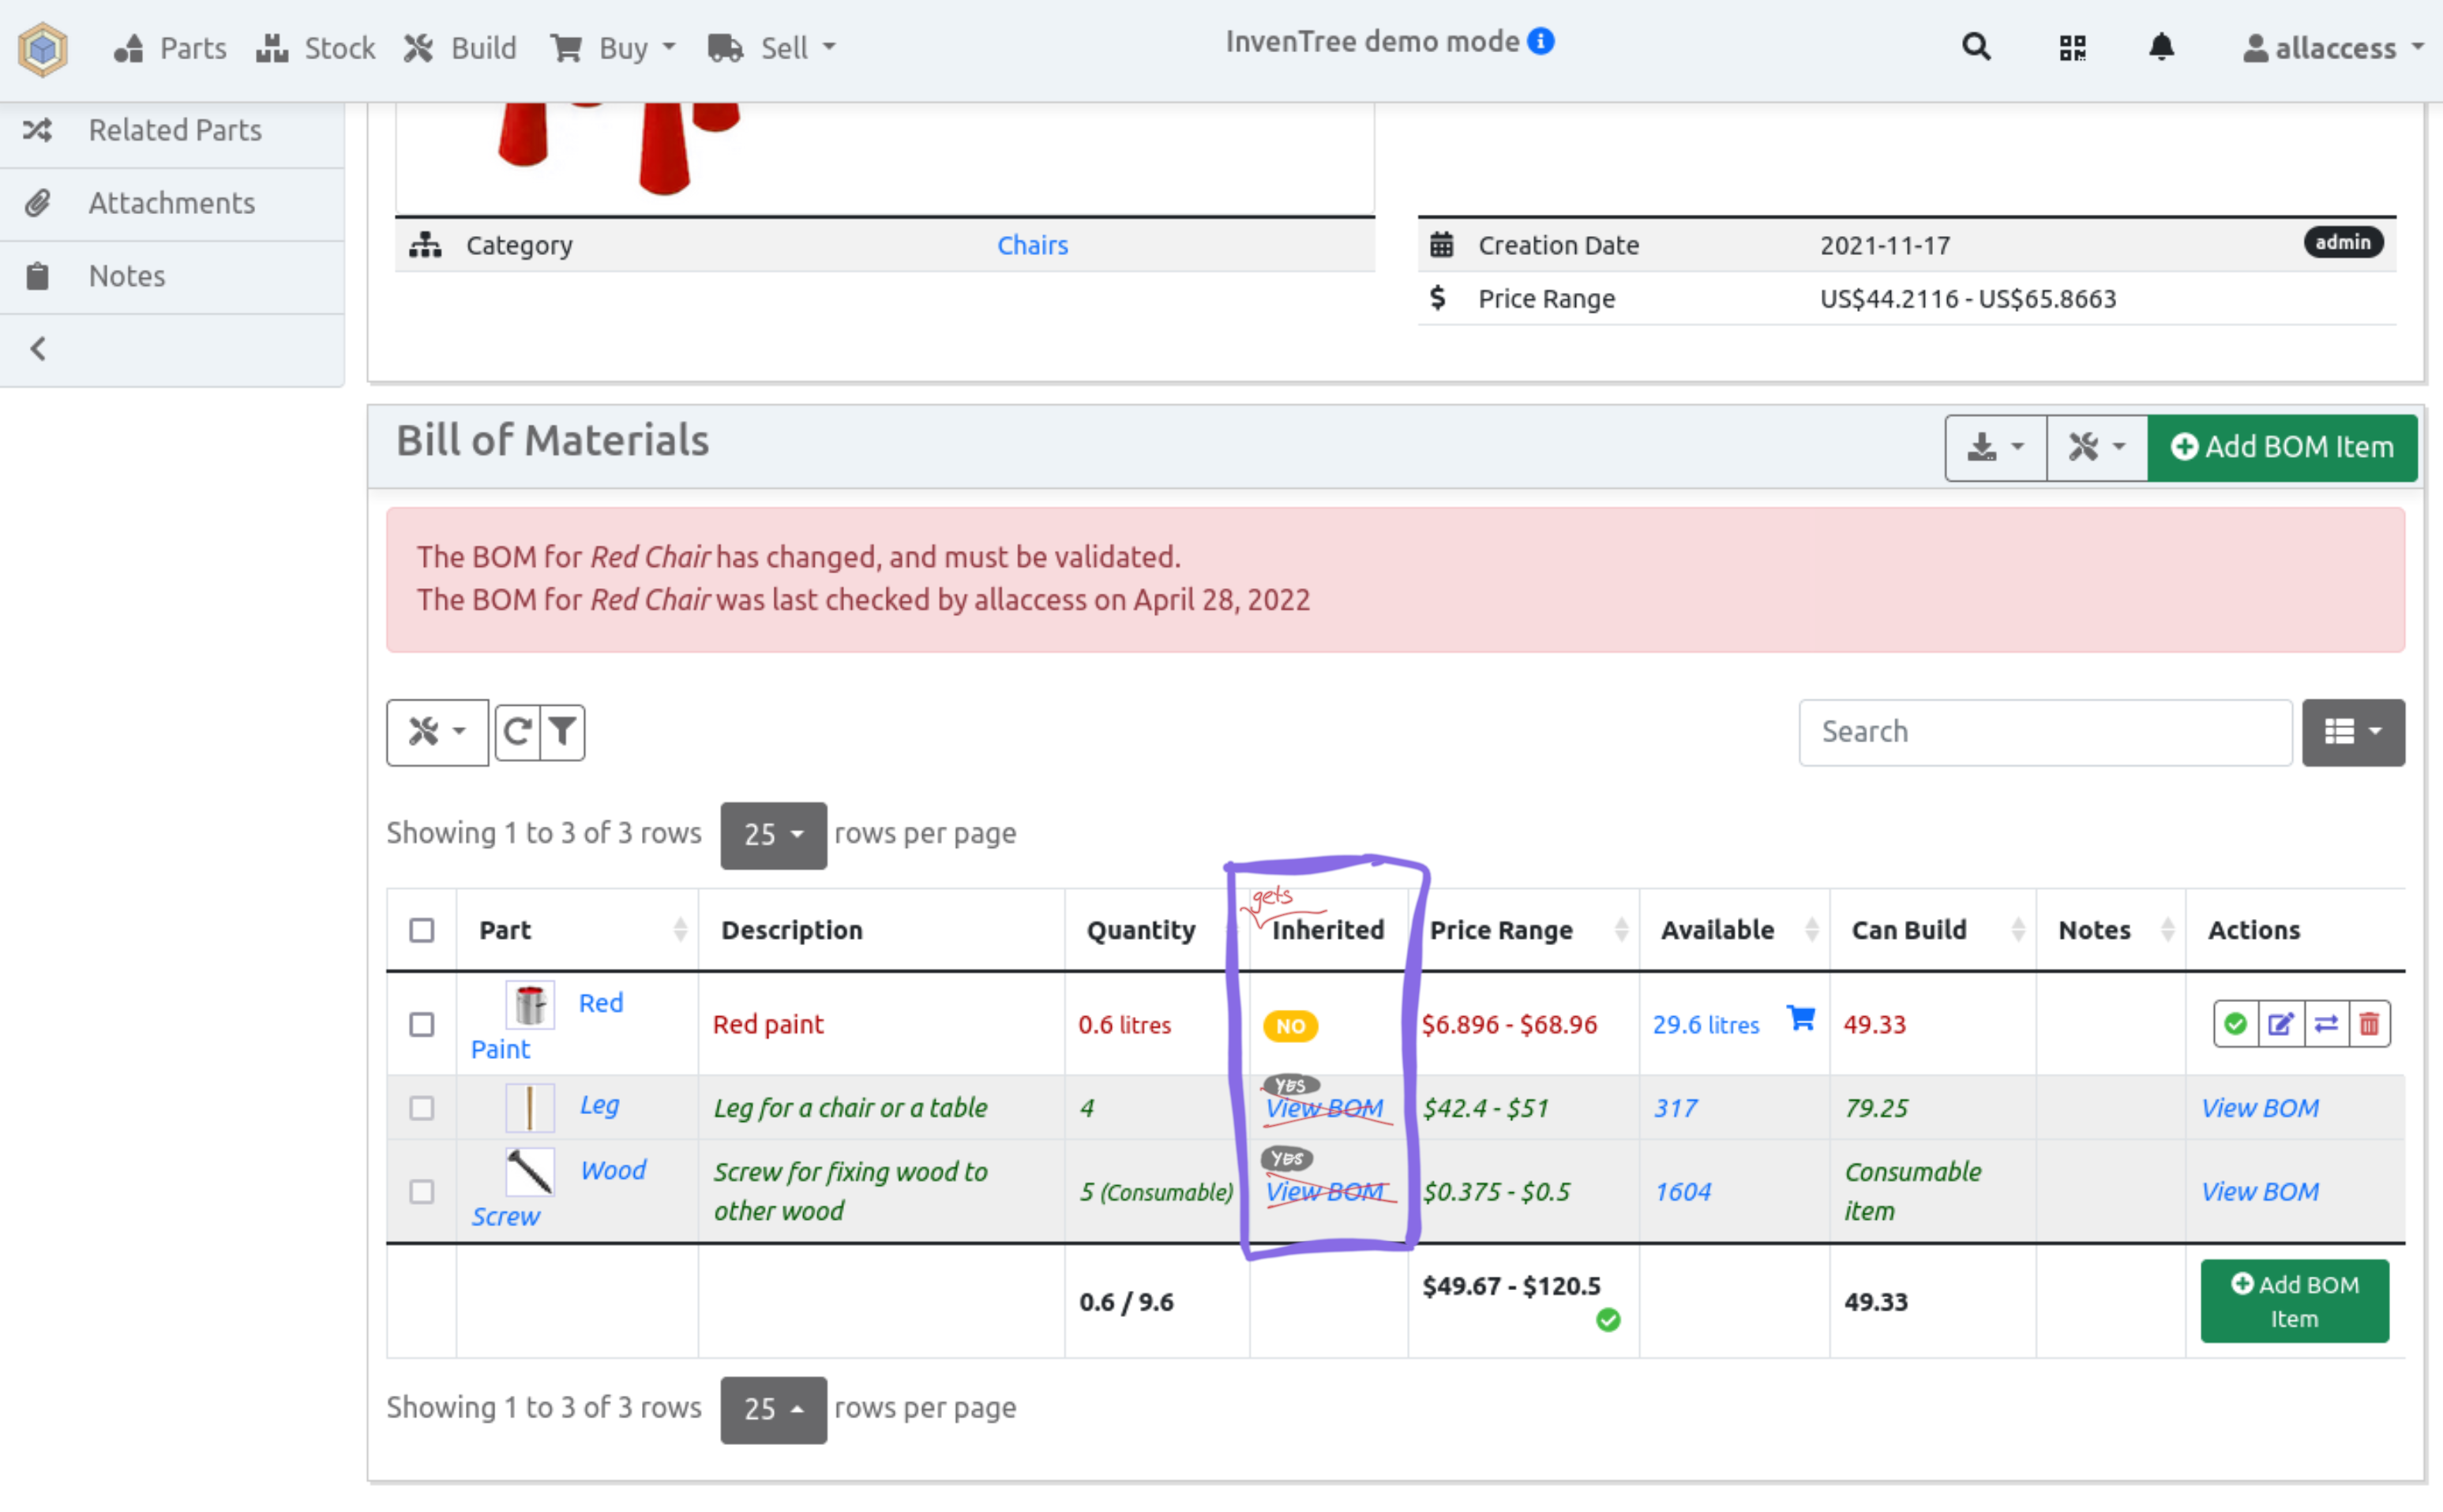The image size is (2443, 1512).
Task: Click the header Add BOM Item button
Action: pos(2282,447)
